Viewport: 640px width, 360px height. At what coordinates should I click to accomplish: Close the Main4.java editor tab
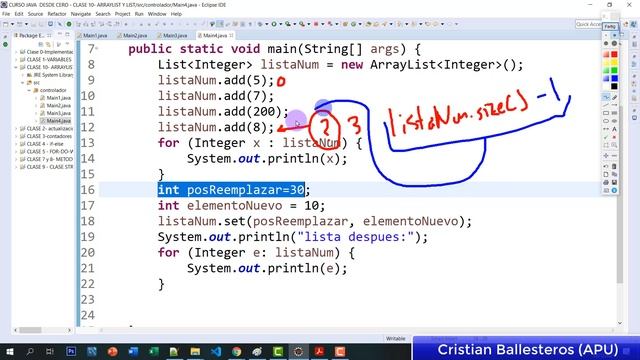231,36
